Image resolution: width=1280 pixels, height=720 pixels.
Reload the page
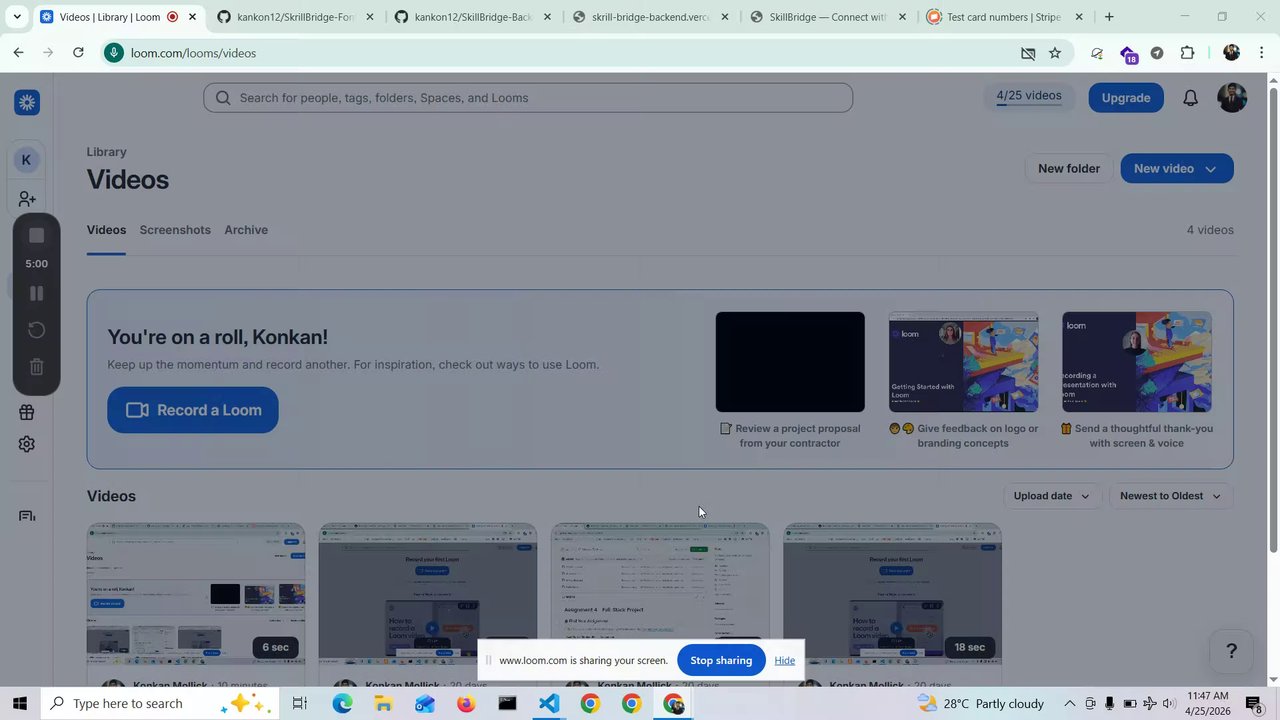pyautogui.click(x=78, y=52)
